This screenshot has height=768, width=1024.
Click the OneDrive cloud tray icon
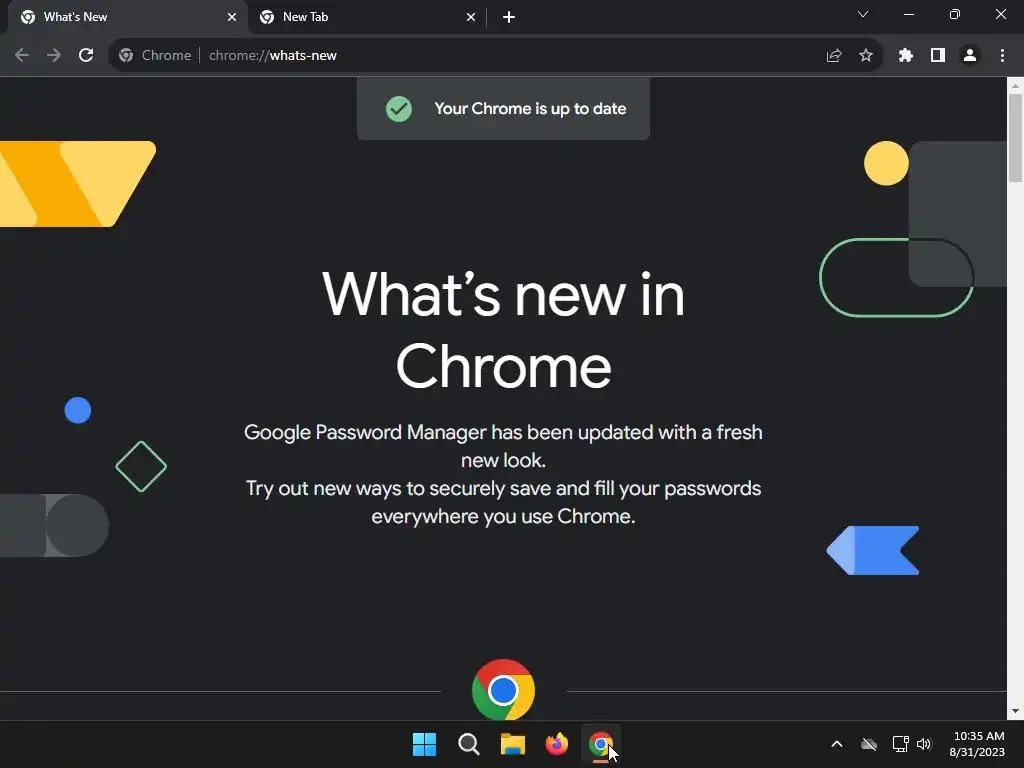pos(869,744)
